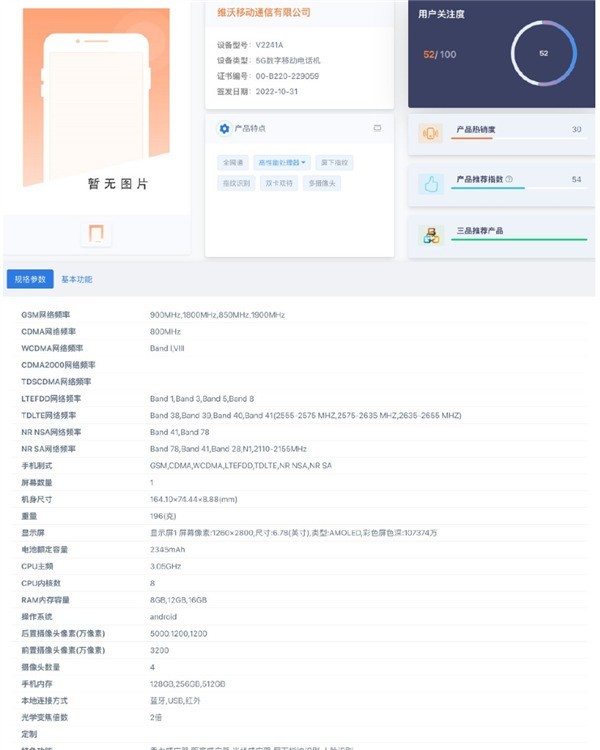The image size is (600, 750).
Task: Open the 基本功能 tab
Action: (x=77, y=279)
